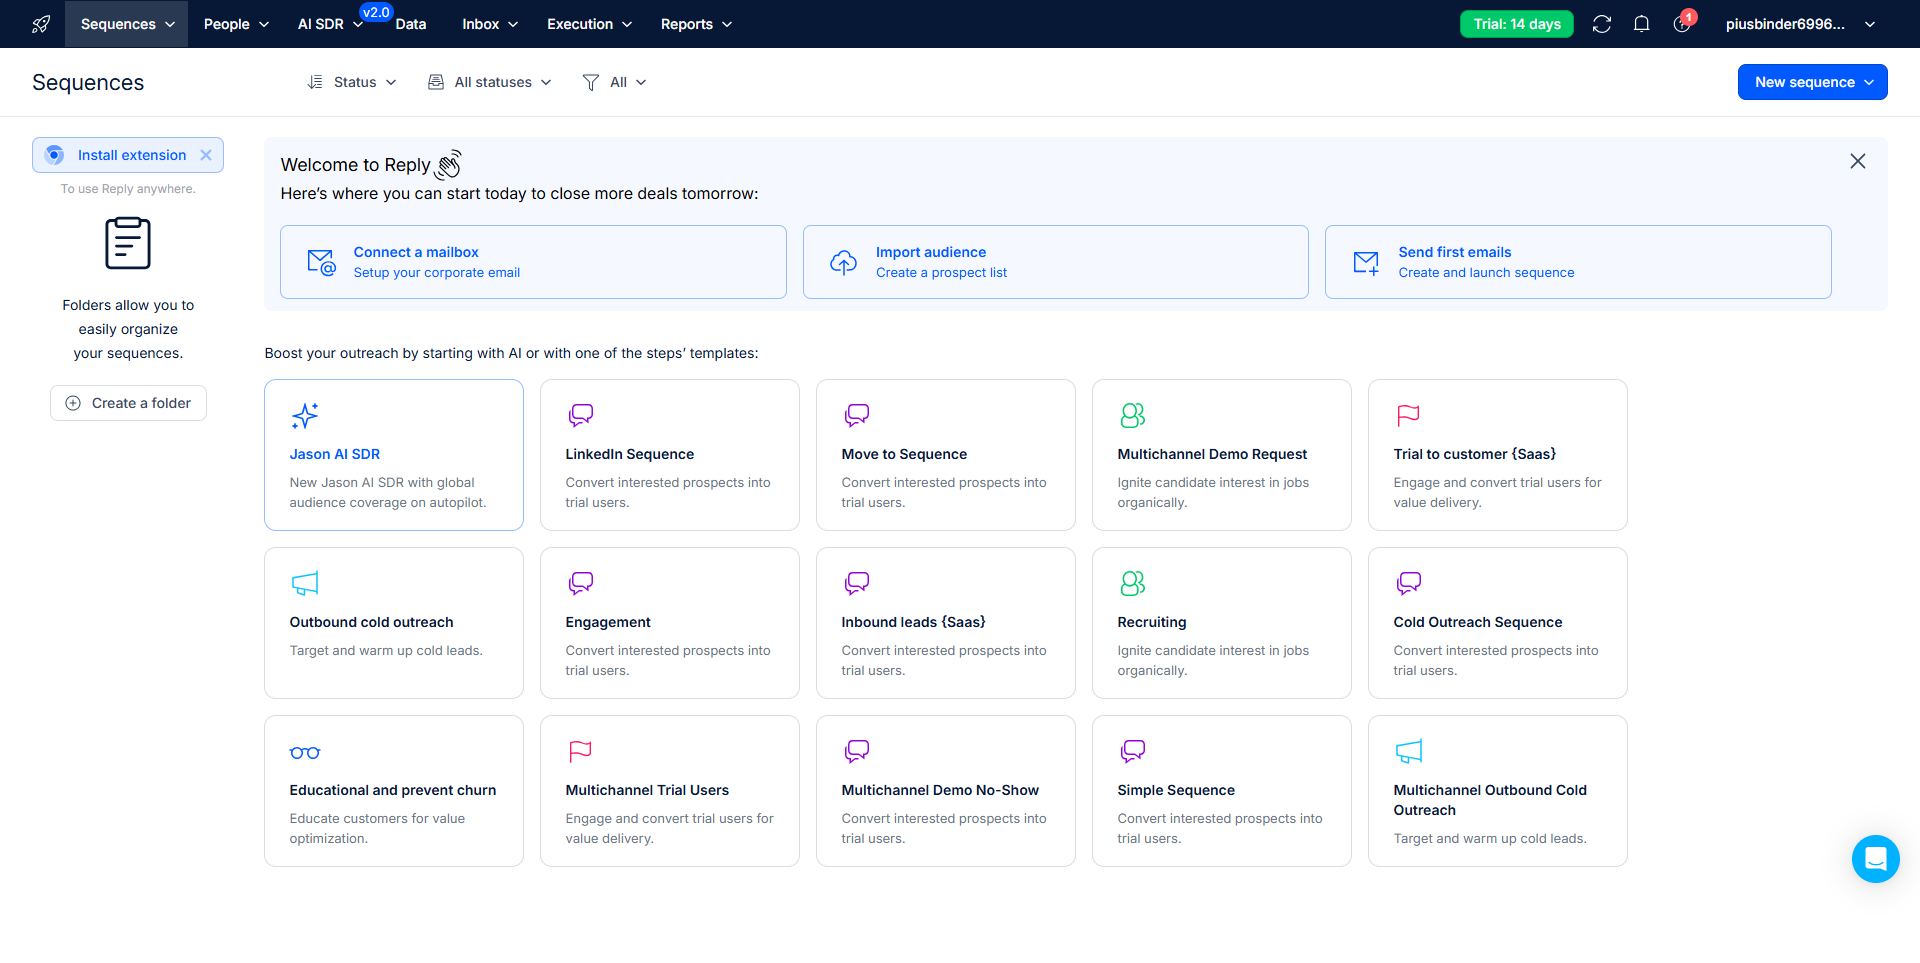Open the All statuses dropdown
Viewport: 1920px width, 963px height.
point(490,82)
